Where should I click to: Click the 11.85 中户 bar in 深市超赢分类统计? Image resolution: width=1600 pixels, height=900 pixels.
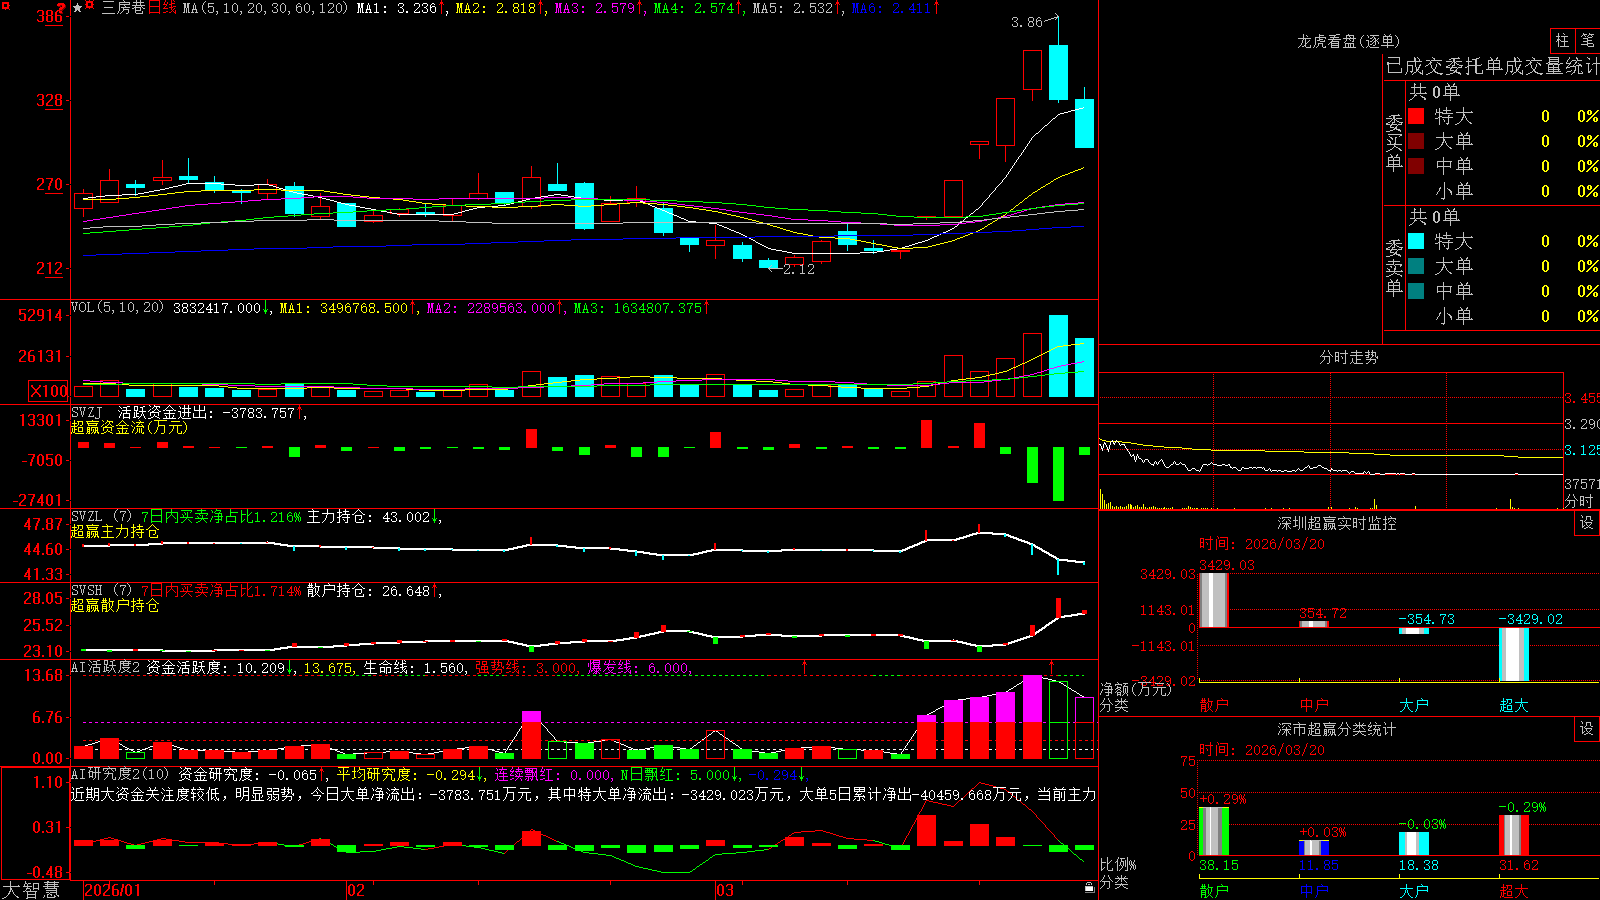[x=1314, y=848]
